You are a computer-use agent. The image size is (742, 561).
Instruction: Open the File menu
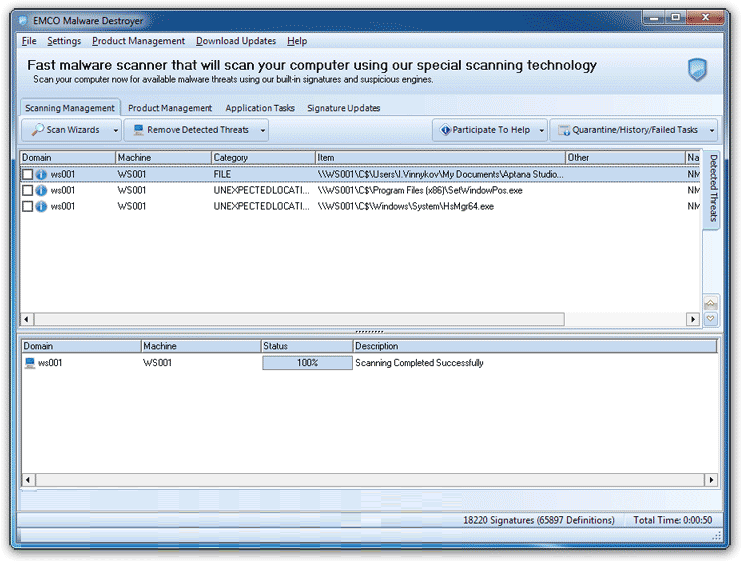(x=29, y=41)
